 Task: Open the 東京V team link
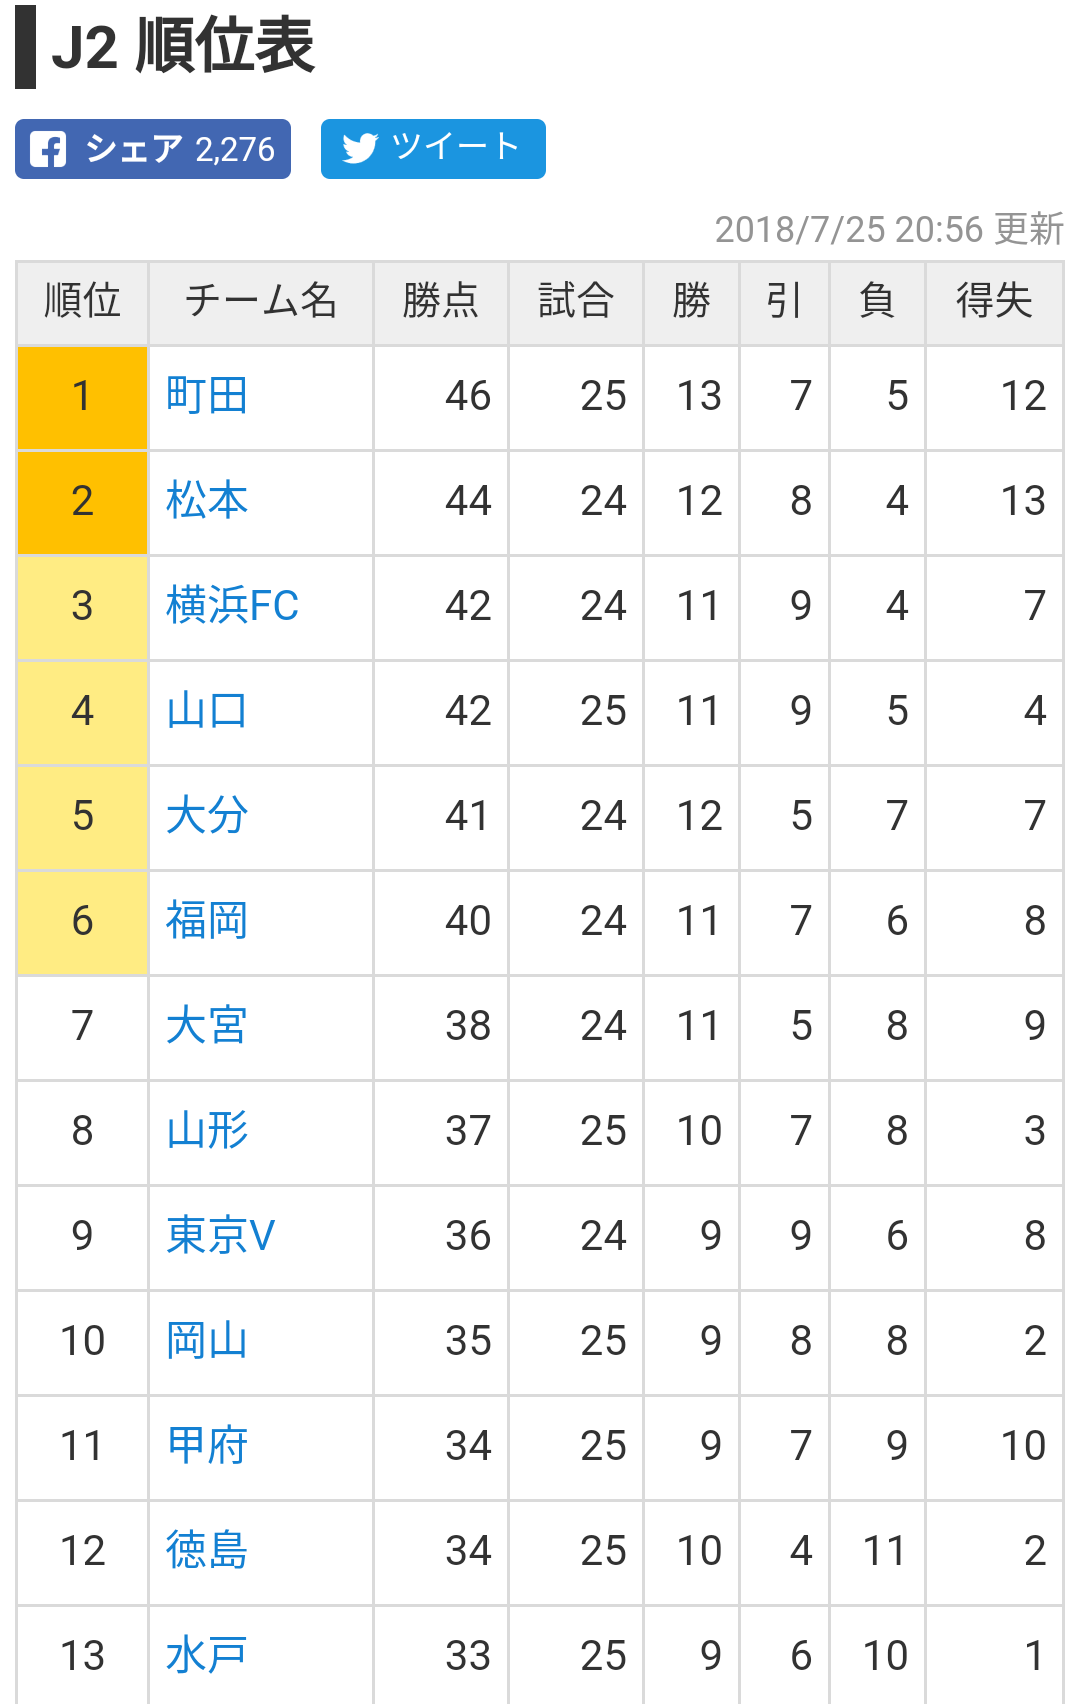click(x=220, y=1236)
